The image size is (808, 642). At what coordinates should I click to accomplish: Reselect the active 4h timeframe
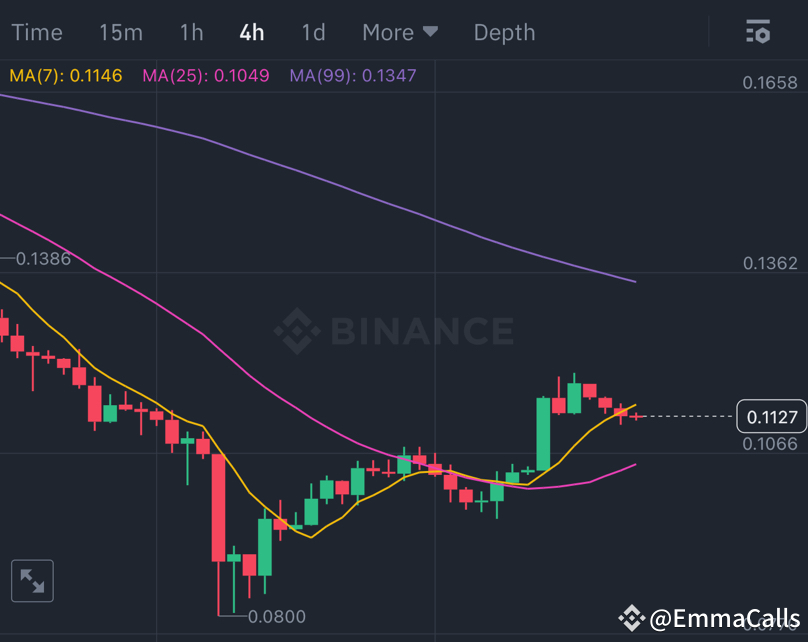[251, 32]
